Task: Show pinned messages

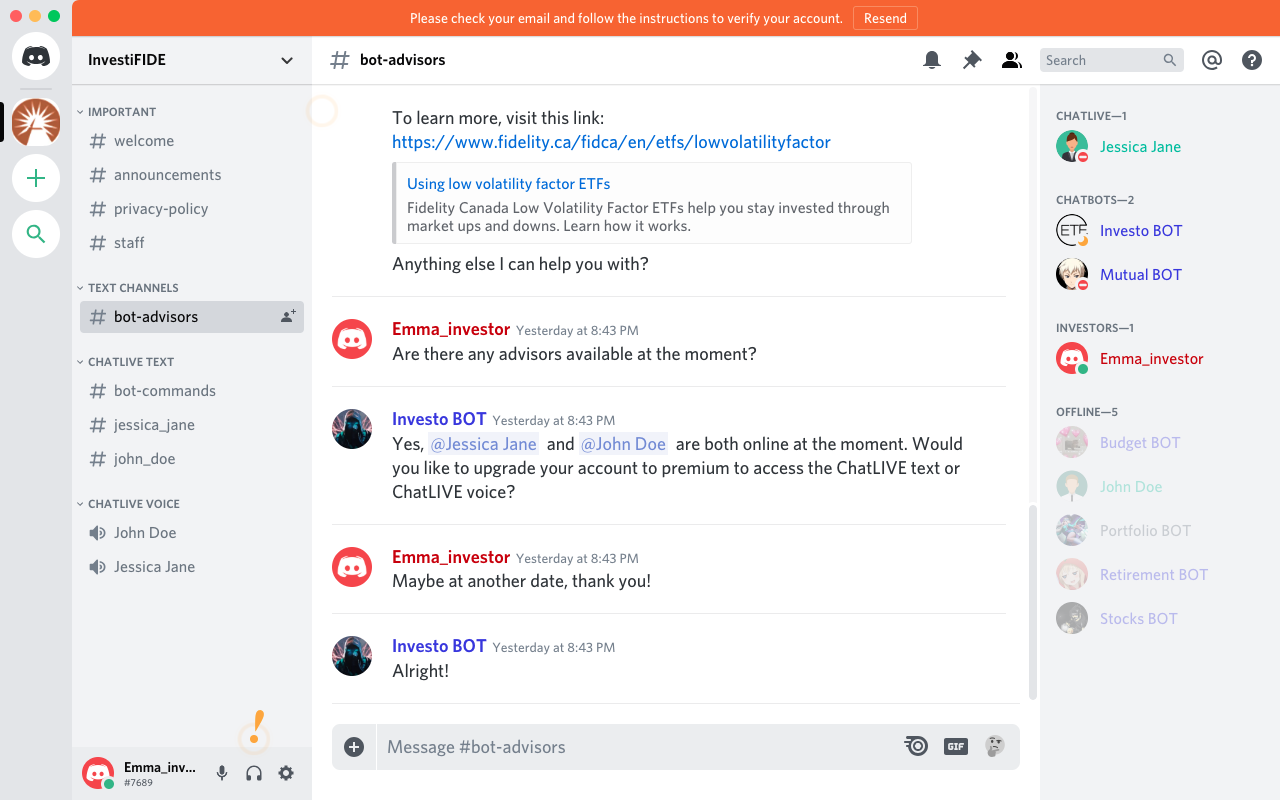Action: click(972, 60)
